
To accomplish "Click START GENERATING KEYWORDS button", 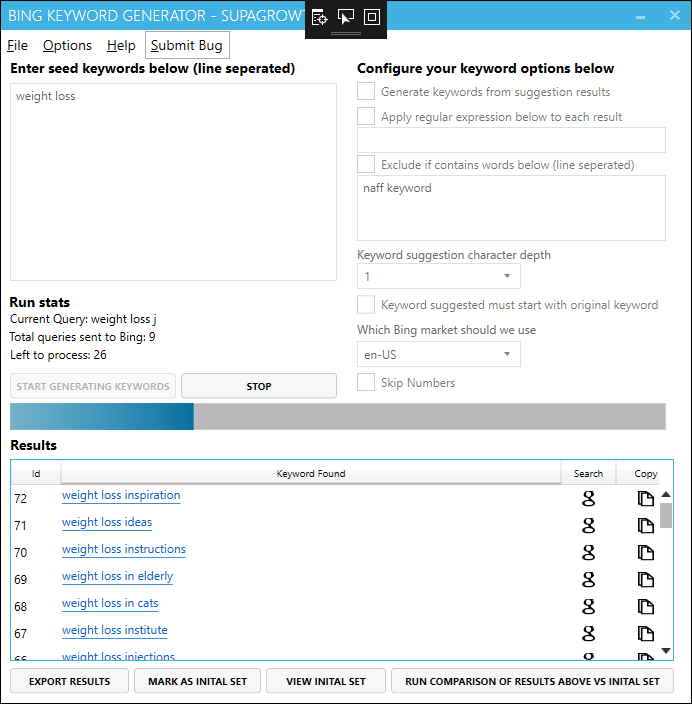I will point(93,386).
